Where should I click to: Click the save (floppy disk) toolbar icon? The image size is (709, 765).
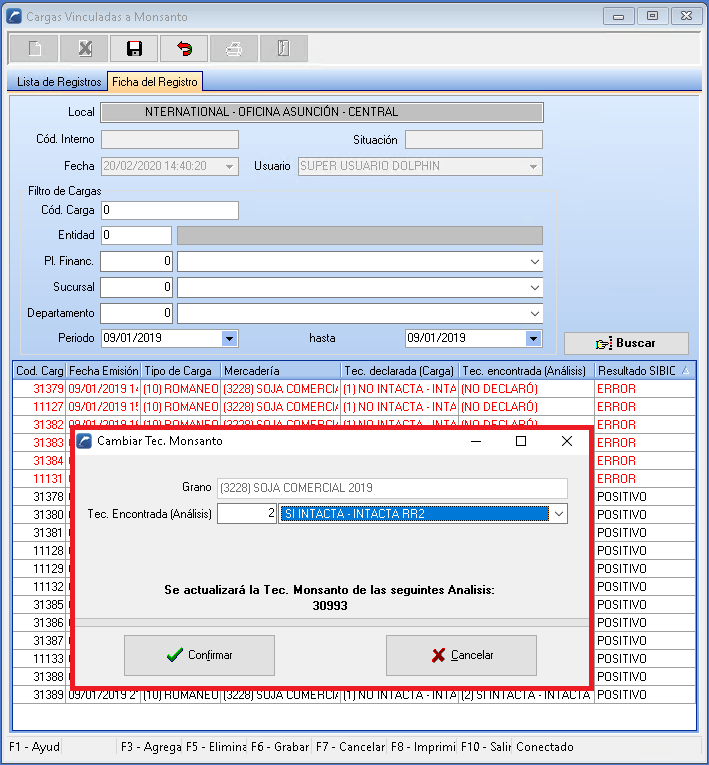134,48
